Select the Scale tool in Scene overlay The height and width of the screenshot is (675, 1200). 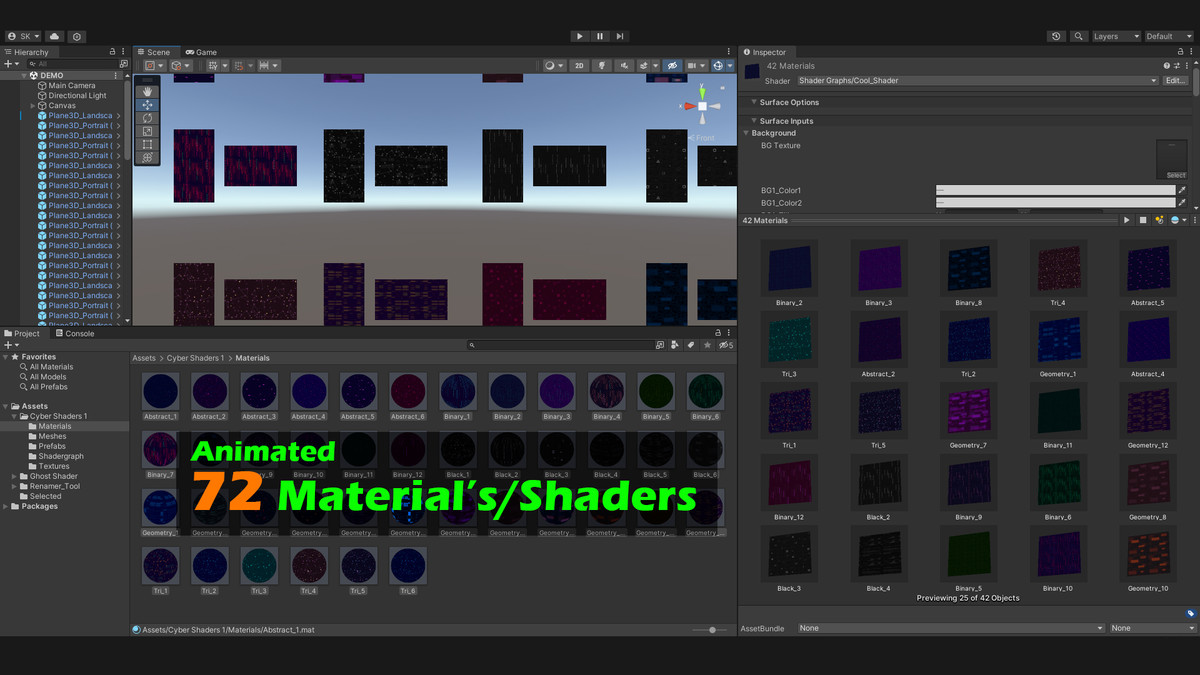pos(147,131)
